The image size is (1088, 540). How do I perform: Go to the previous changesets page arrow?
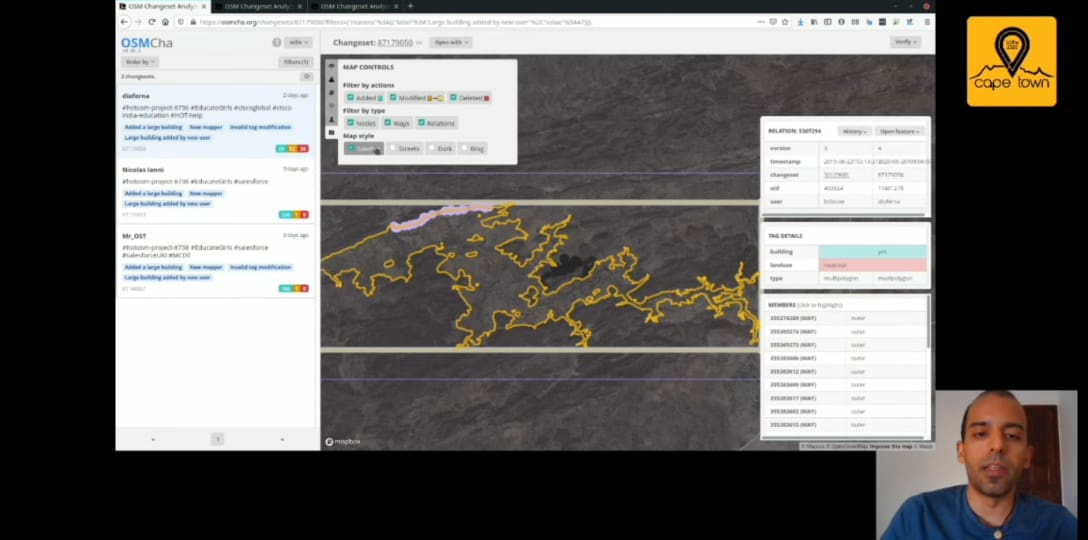(x=153, y=439)
